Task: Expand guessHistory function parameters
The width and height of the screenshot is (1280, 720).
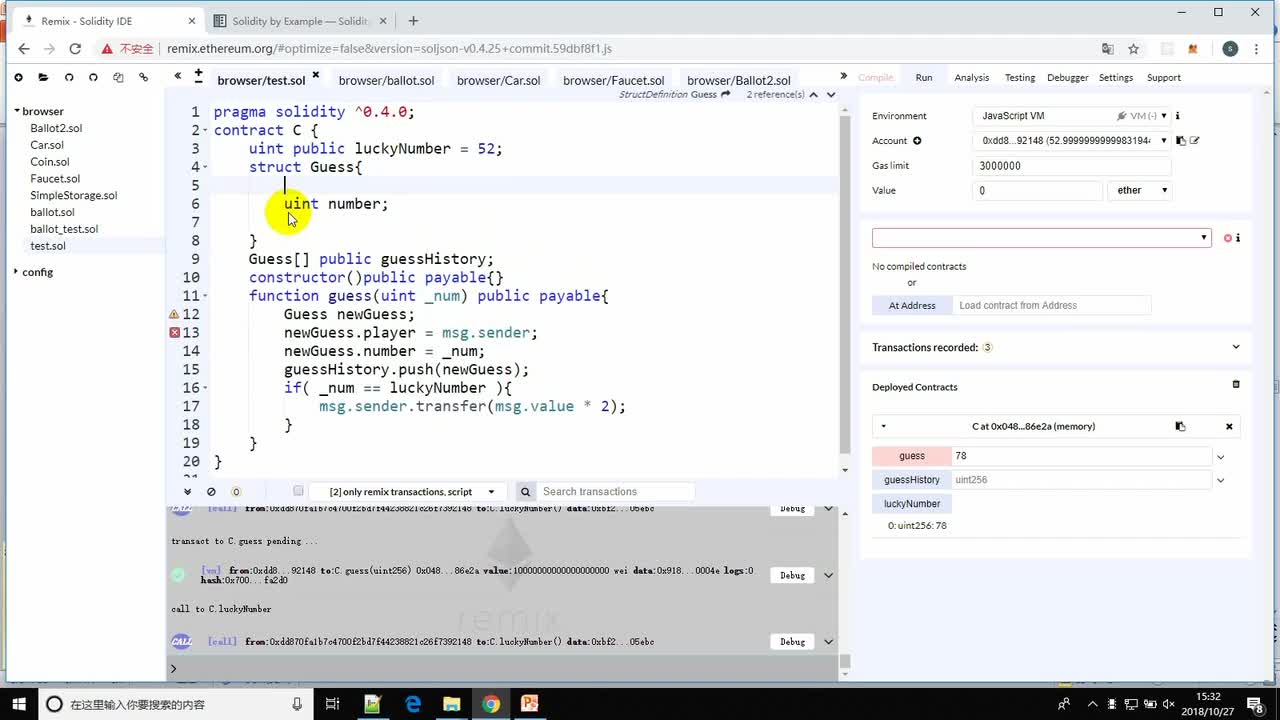Action: (1220, 480)
